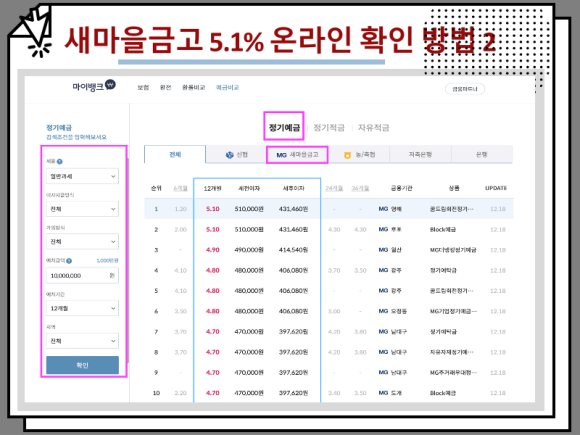Open the 지역 dropdown
Viewport: 580px width, 435px height.
[x=82, y=341]
